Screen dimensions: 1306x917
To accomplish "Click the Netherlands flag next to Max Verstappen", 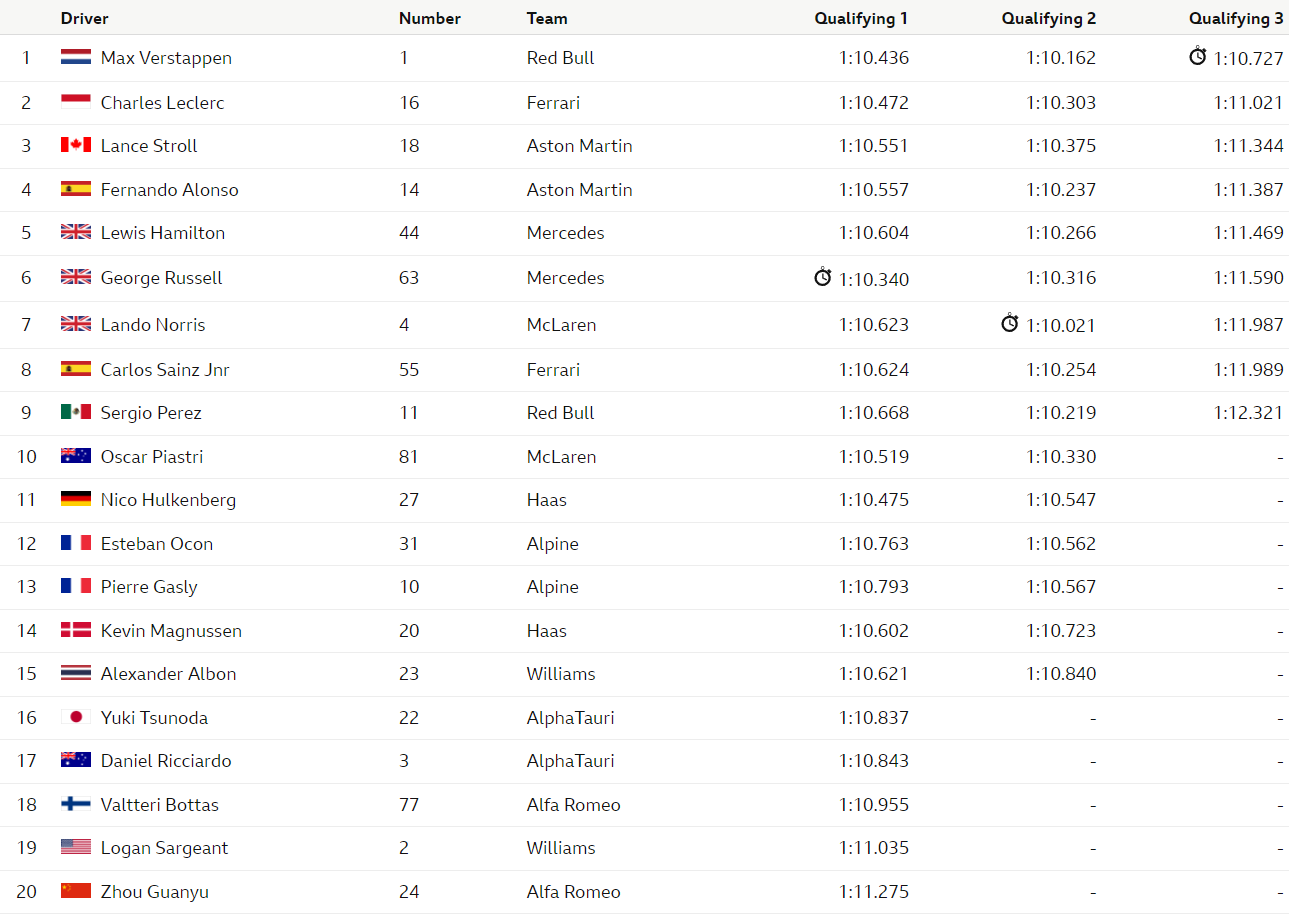I will (76, 57).
